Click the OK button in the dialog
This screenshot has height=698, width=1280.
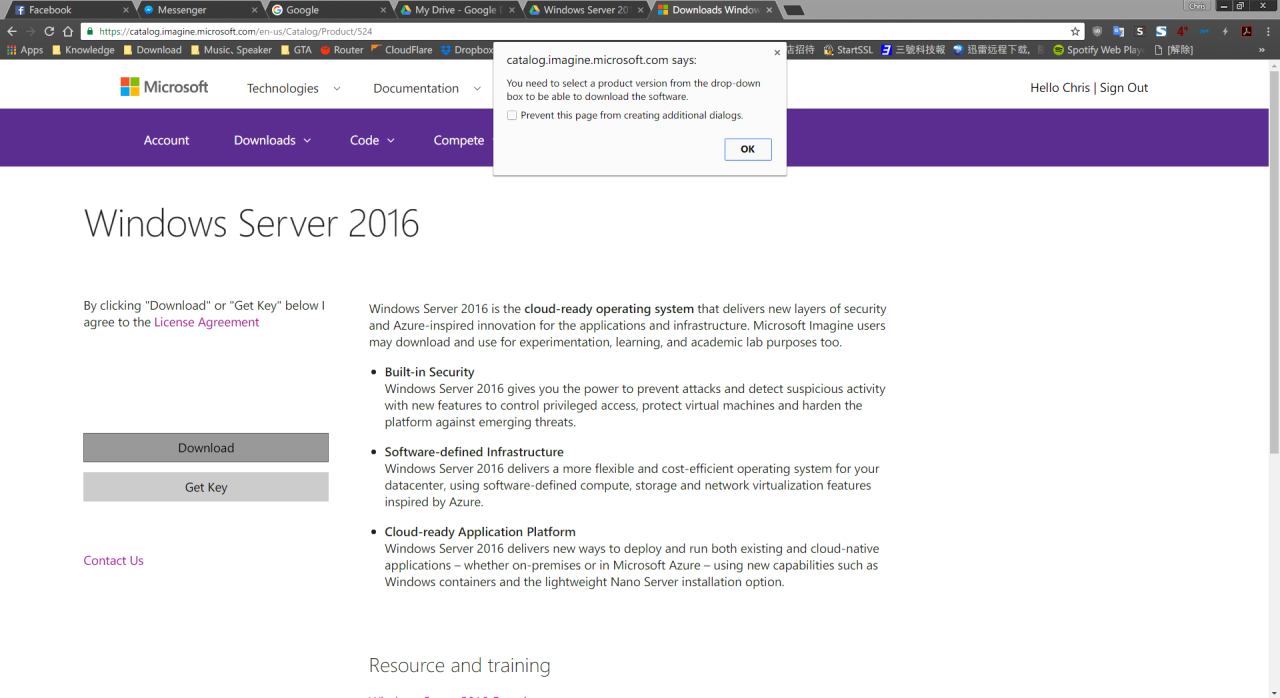point(748,149)
